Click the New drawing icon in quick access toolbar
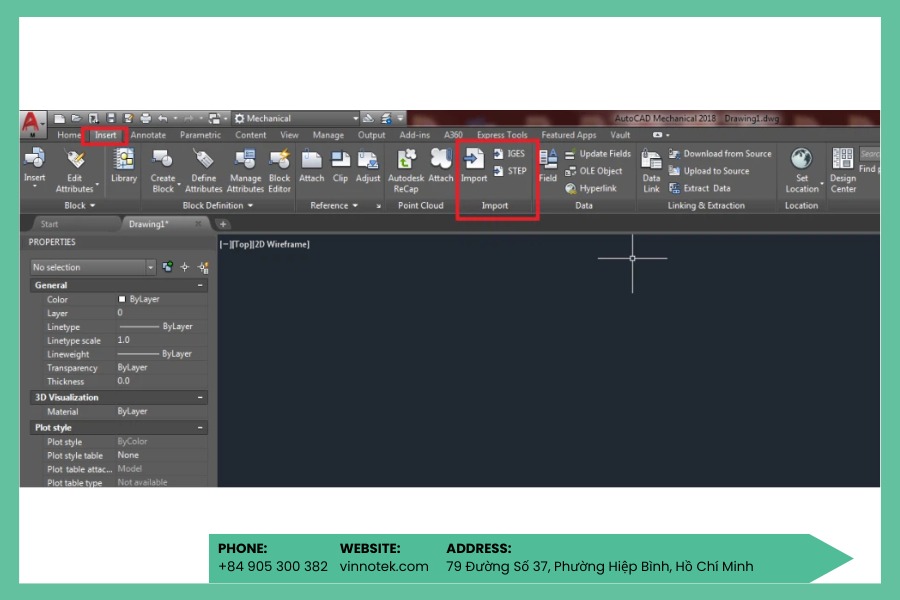 (x=59, y=118)
